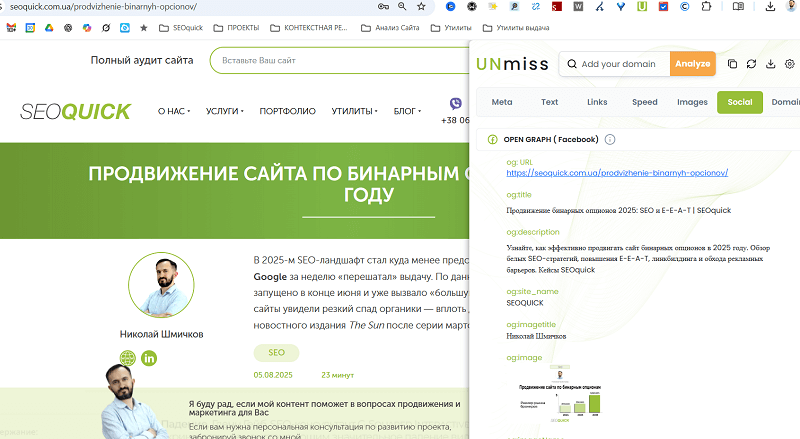Image resolution: width=800 pixels, height=439 pixels.
Task: Open the blue checkbox task extension
Action: 663,7
